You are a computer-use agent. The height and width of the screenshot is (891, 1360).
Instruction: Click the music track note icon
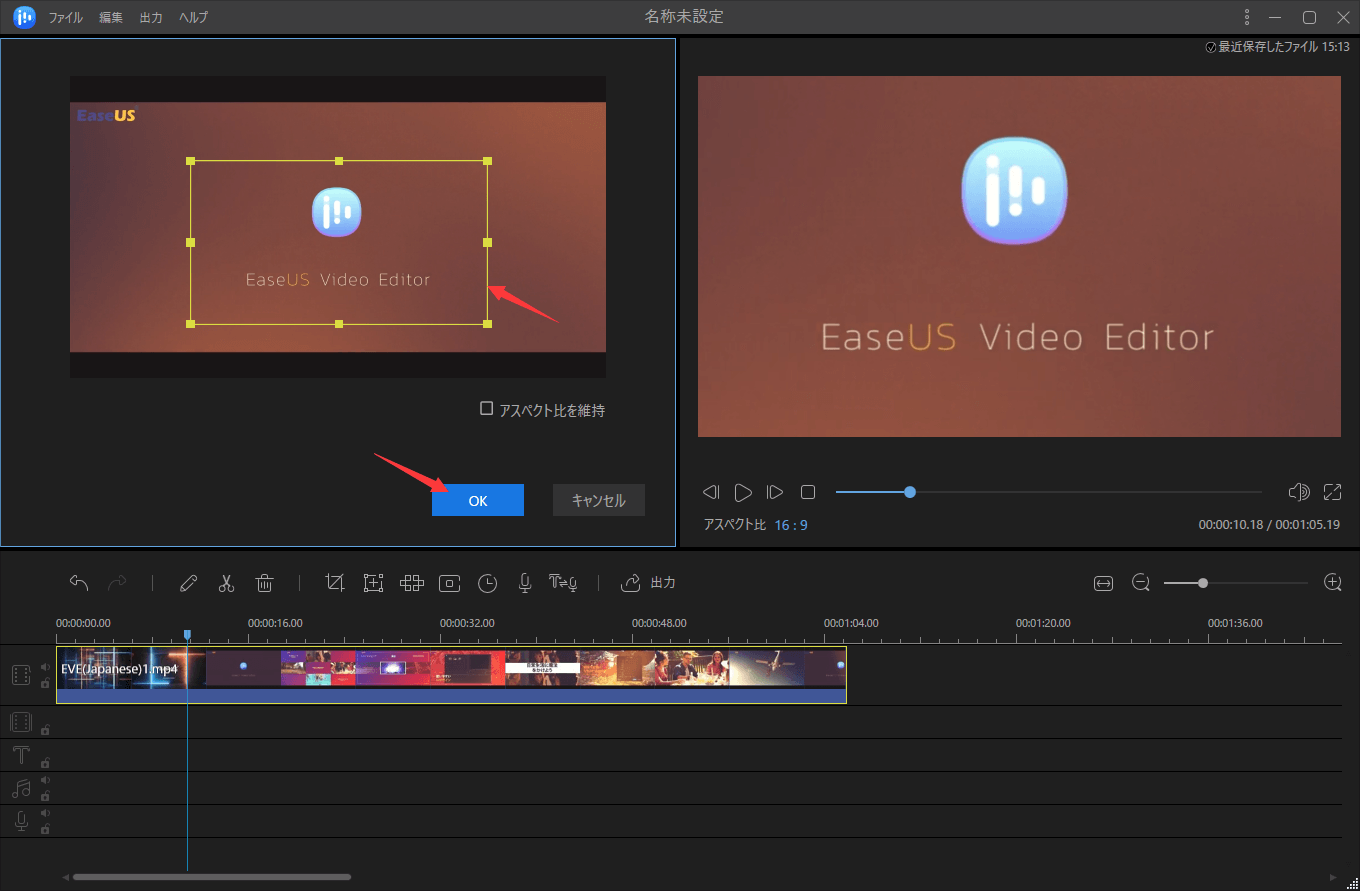[x=21, y=788]
